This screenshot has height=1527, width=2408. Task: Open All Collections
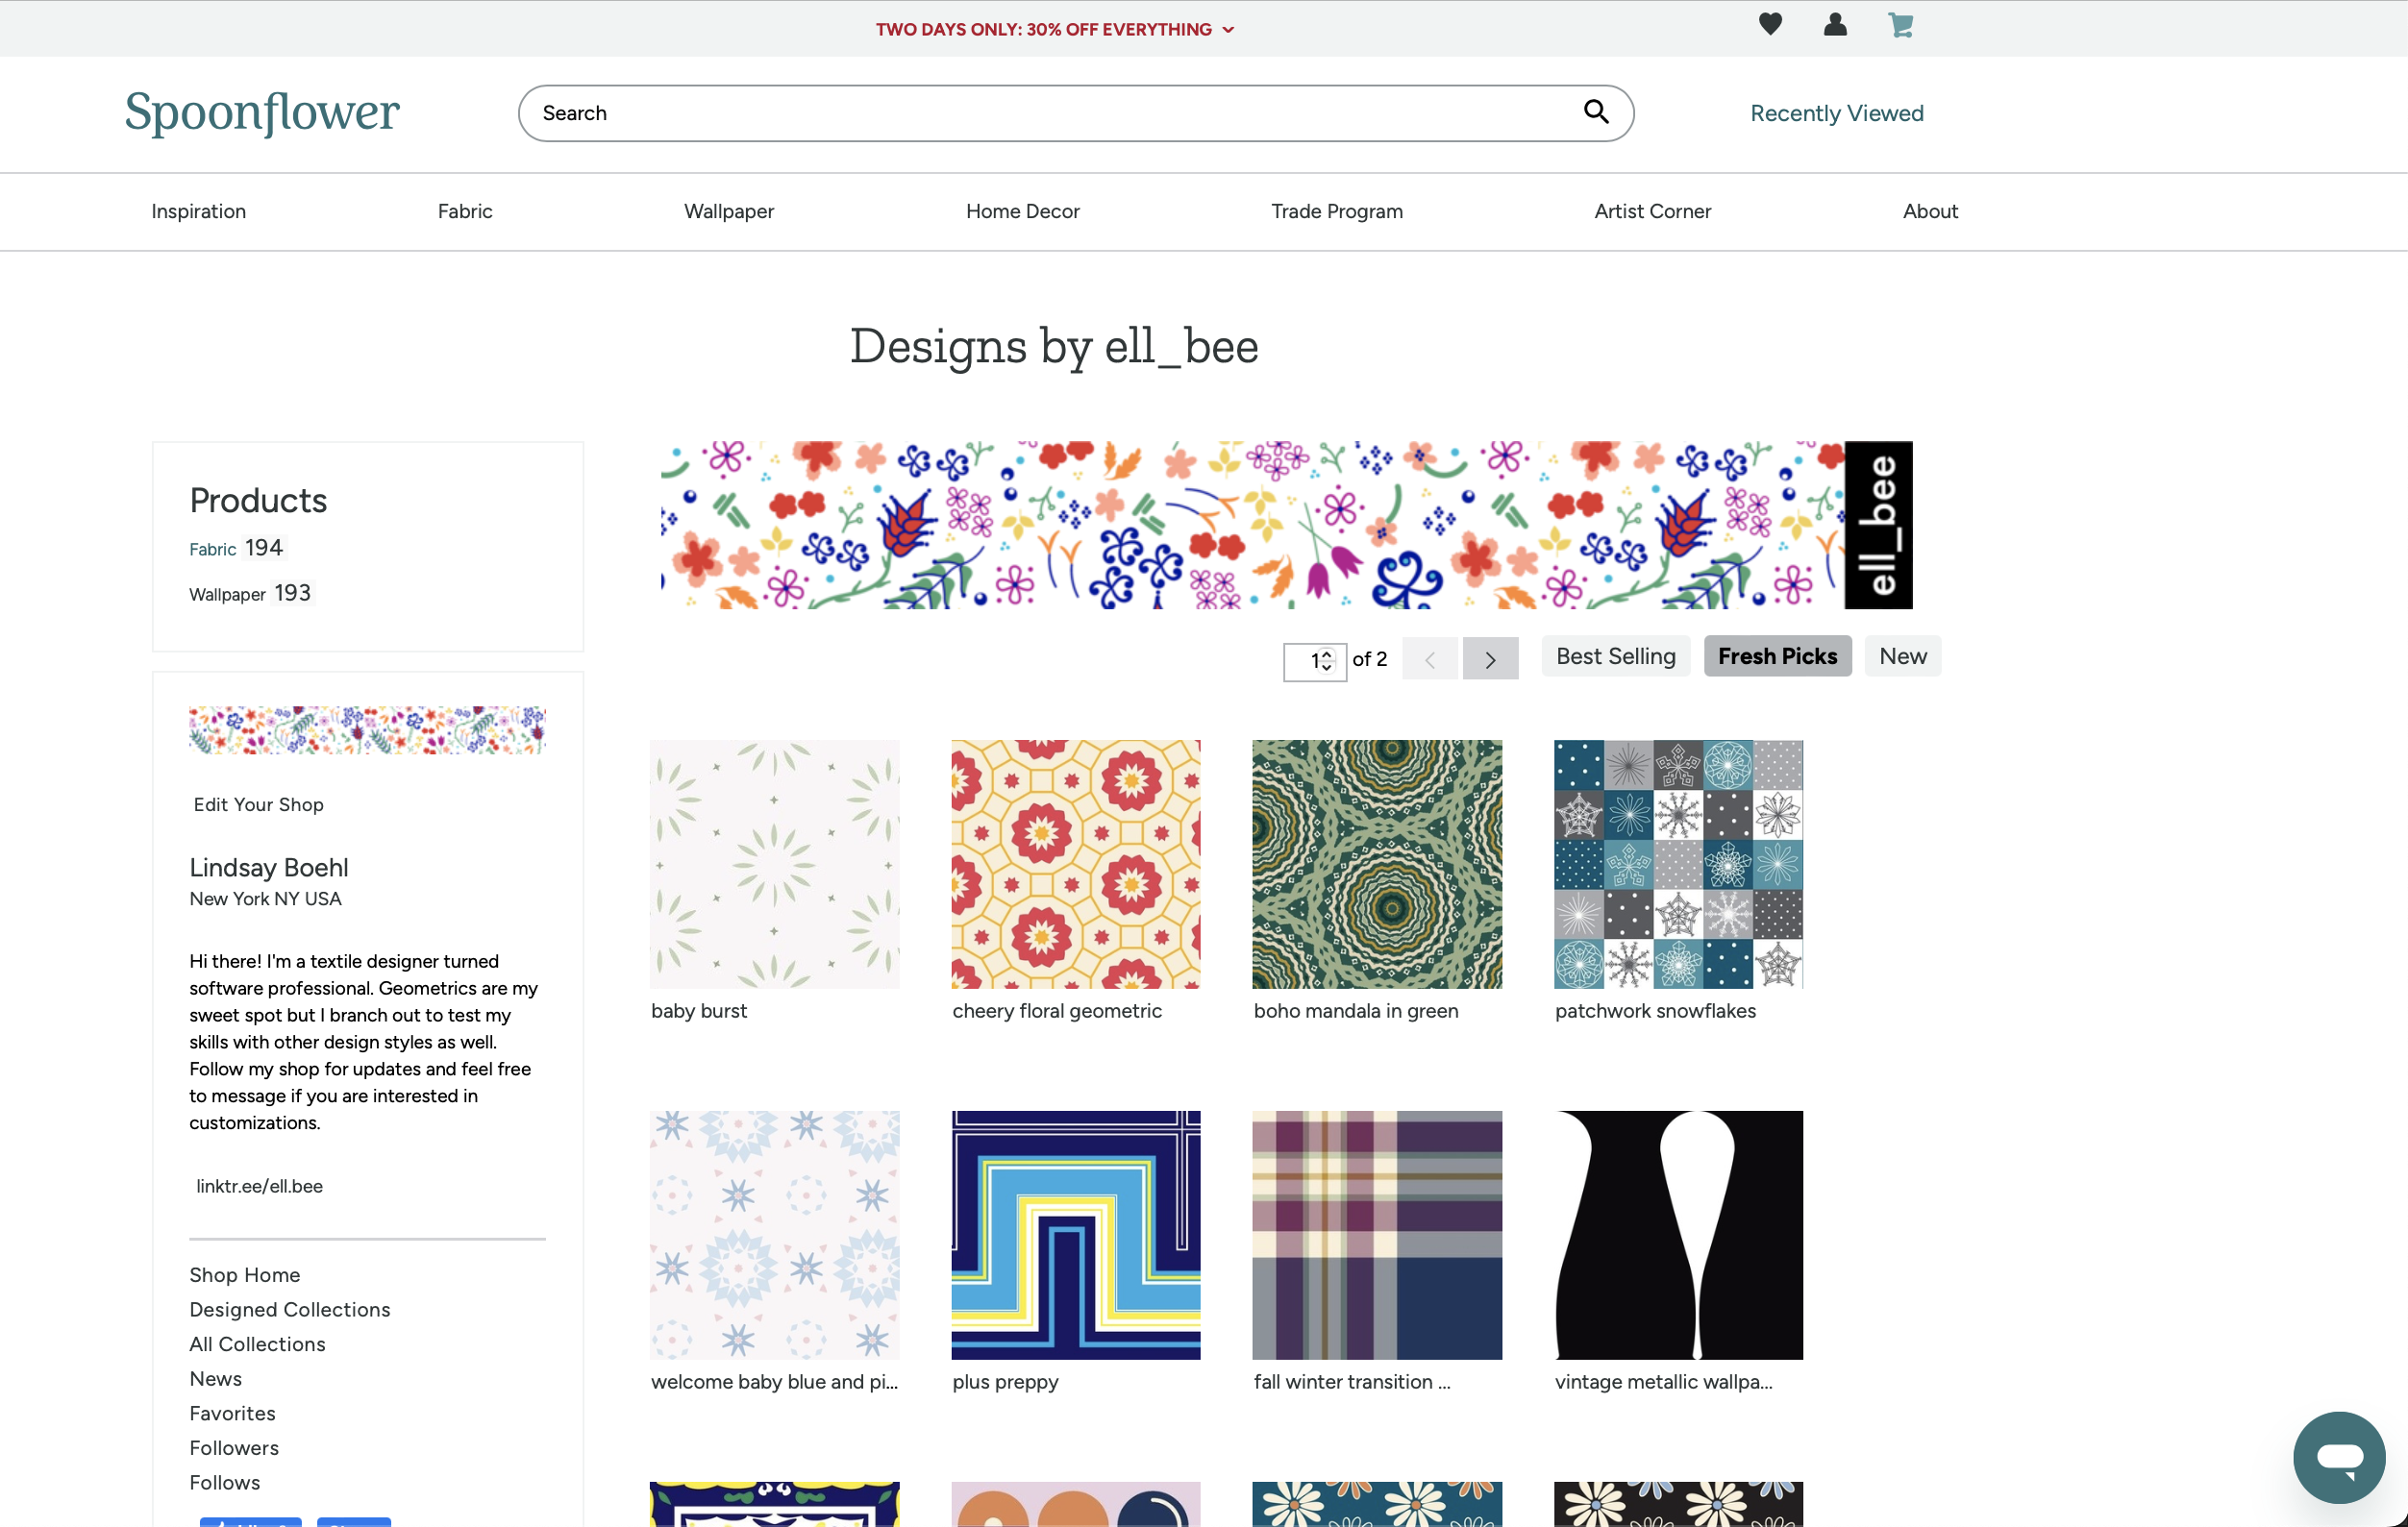click(257, 1344)
